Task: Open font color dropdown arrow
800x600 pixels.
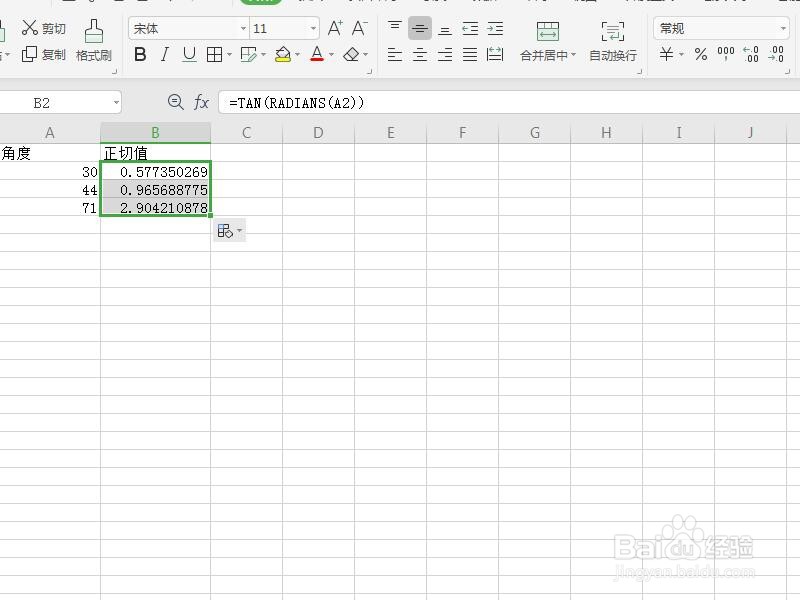Action: 332,55
